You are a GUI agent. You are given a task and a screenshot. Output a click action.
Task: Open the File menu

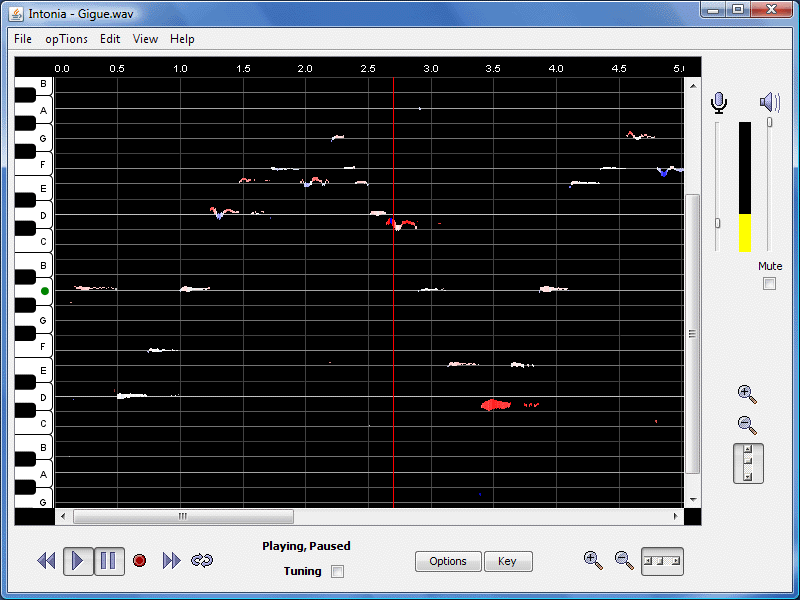point(23,39)
